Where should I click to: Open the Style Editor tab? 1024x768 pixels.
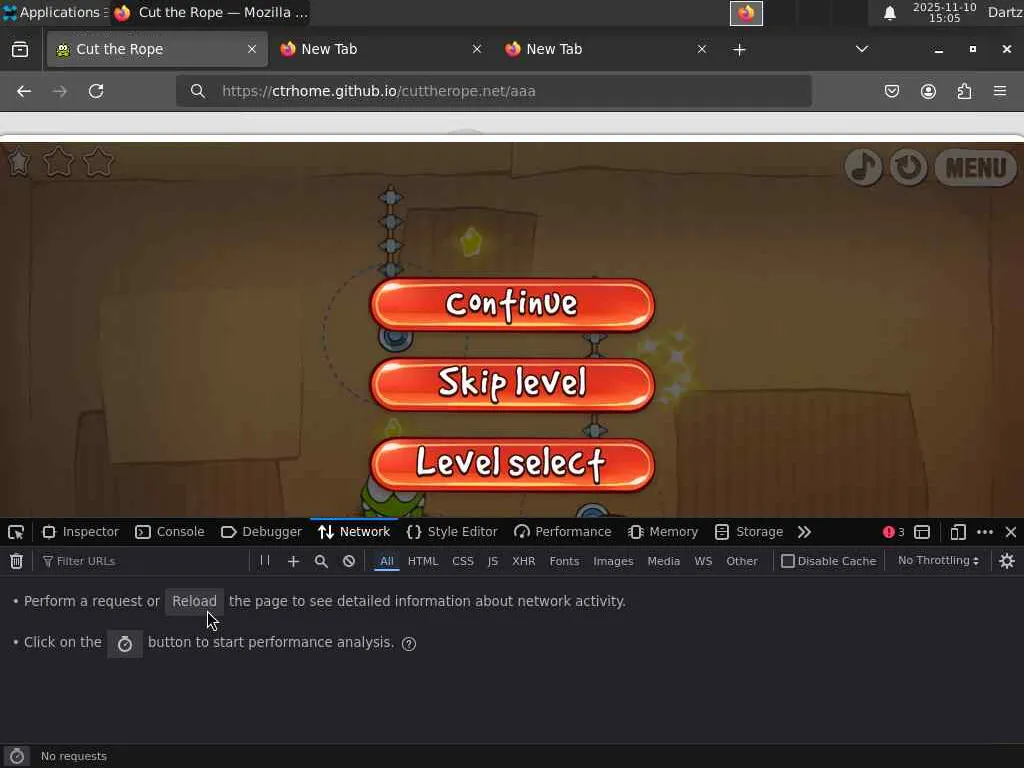[x=452, y=532]
